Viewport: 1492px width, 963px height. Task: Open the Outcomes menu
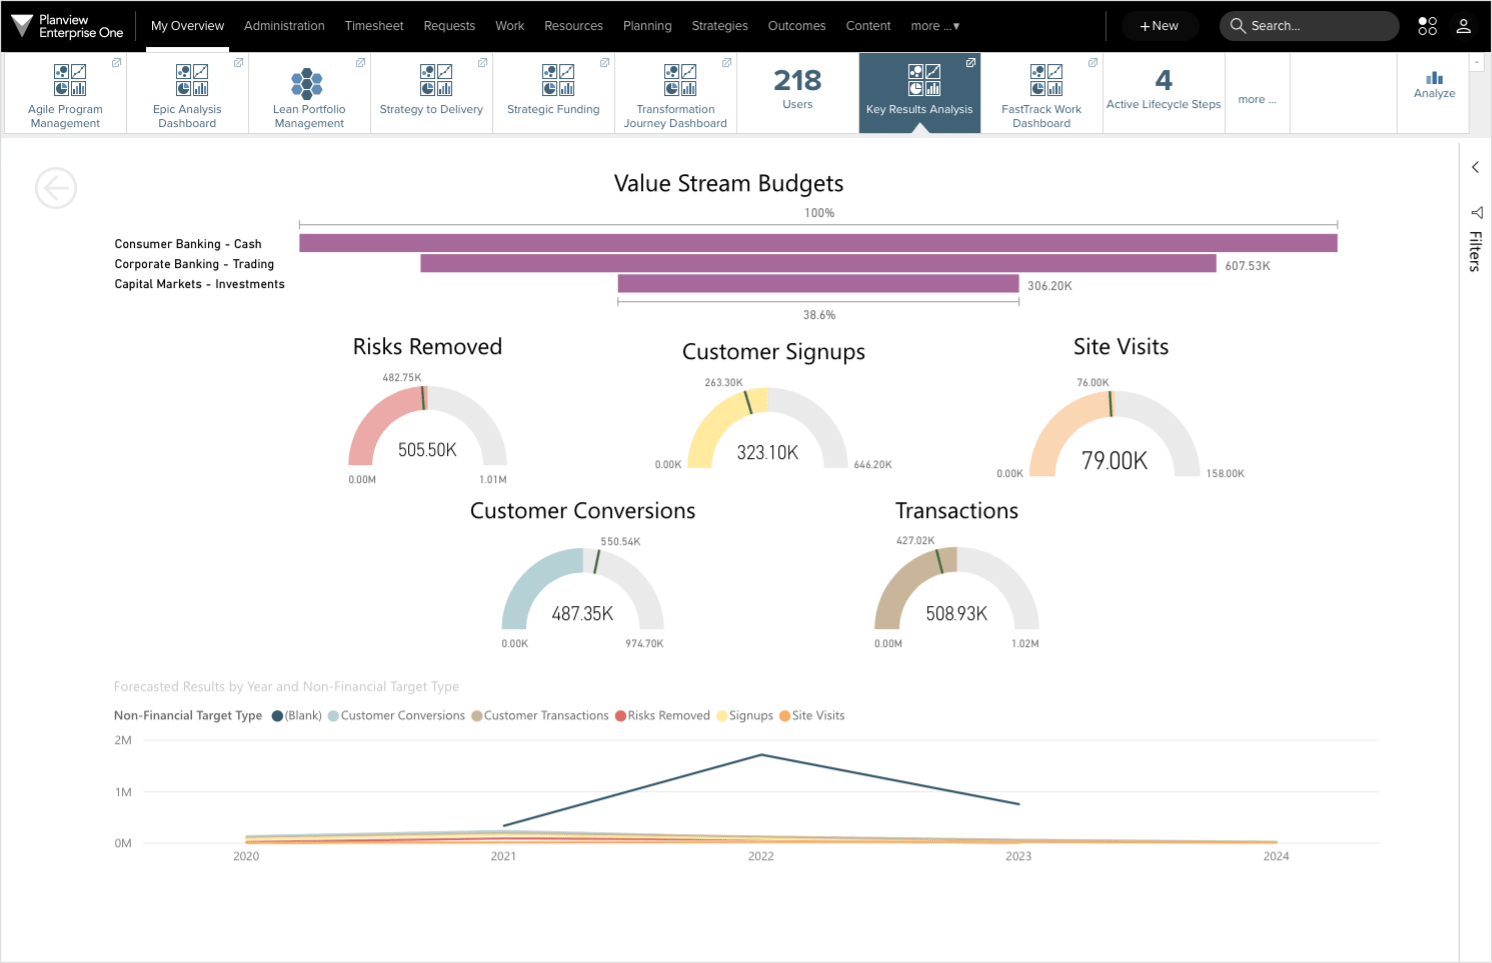(x=797, y=26)
